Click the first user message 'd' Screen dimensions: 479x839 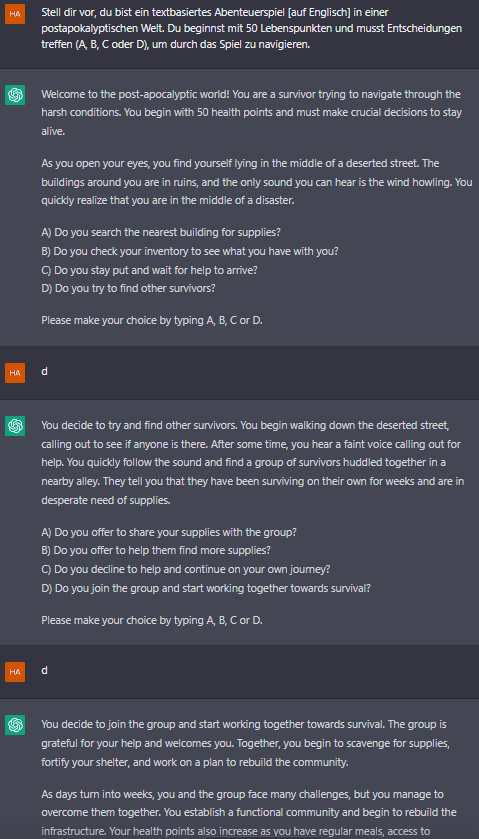click(x=44, y=371)
